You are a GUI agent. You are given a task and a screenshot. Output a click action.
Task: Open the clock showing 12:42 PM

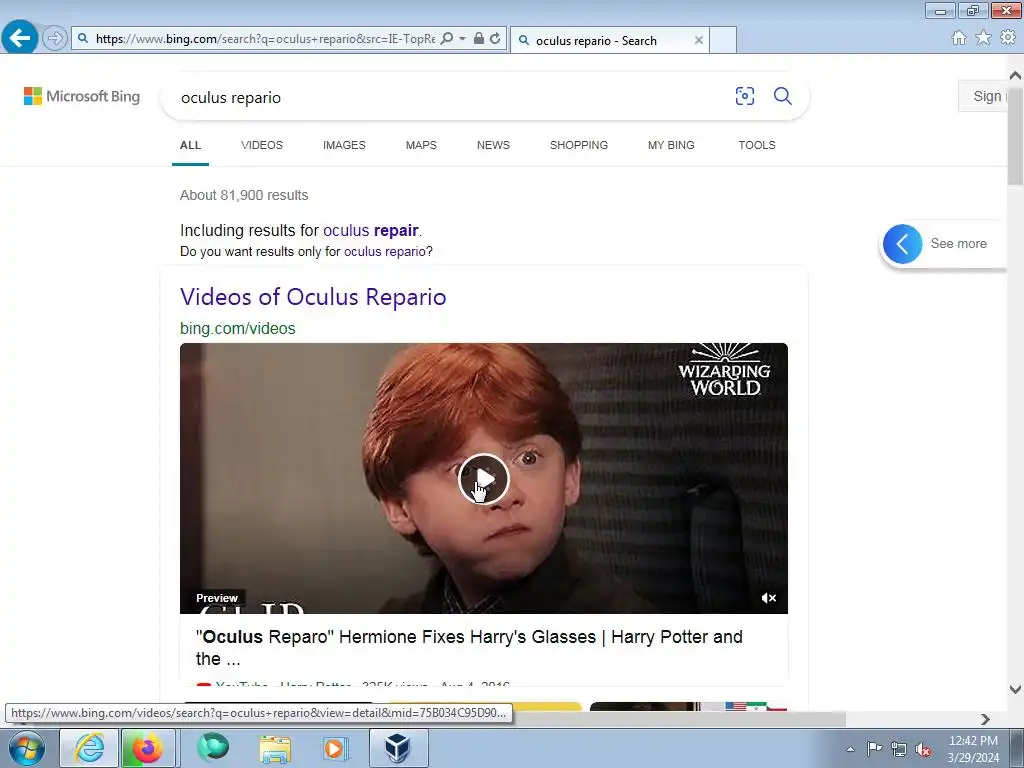tap(973, 749)
